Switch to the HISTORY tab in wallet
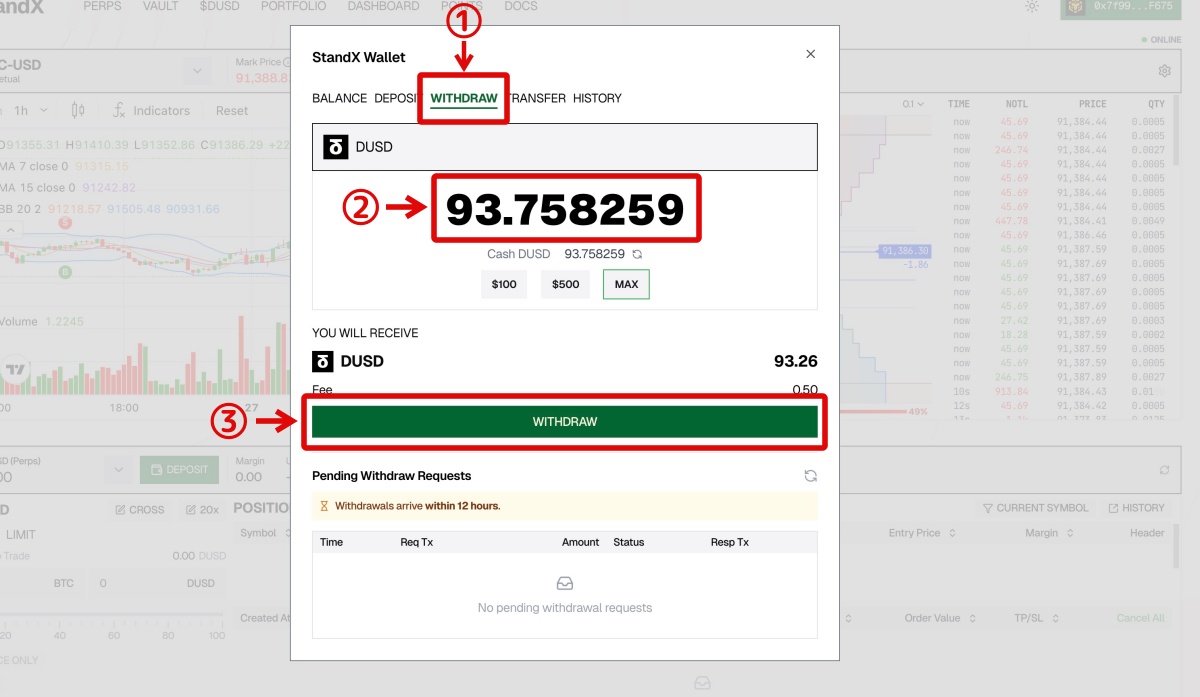Viewport: 1200px width, 697px height. coord(597,98)
